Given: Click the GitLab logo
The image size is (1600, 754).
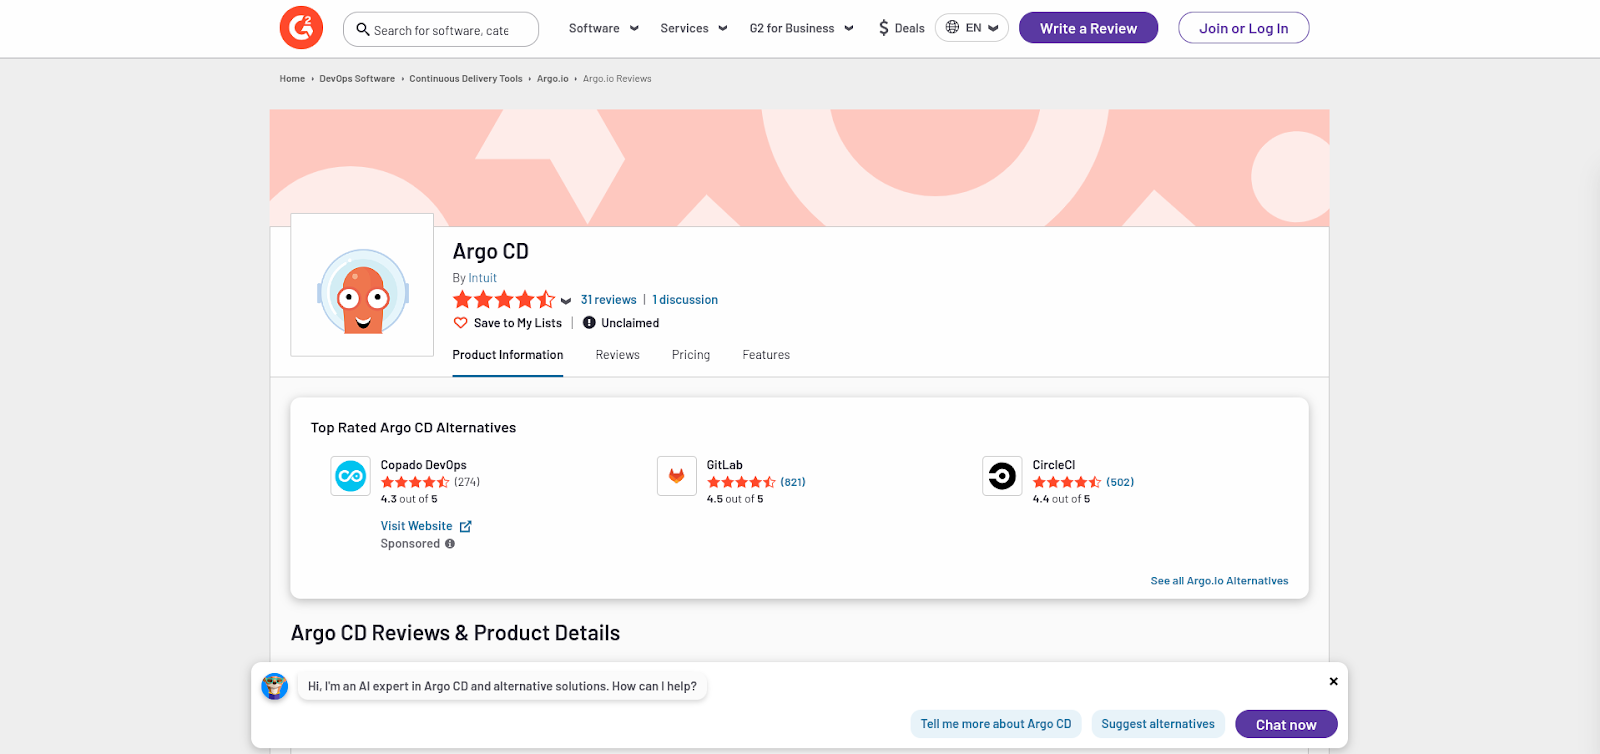Looking at the screenshot, I should [x=676, y=476].
